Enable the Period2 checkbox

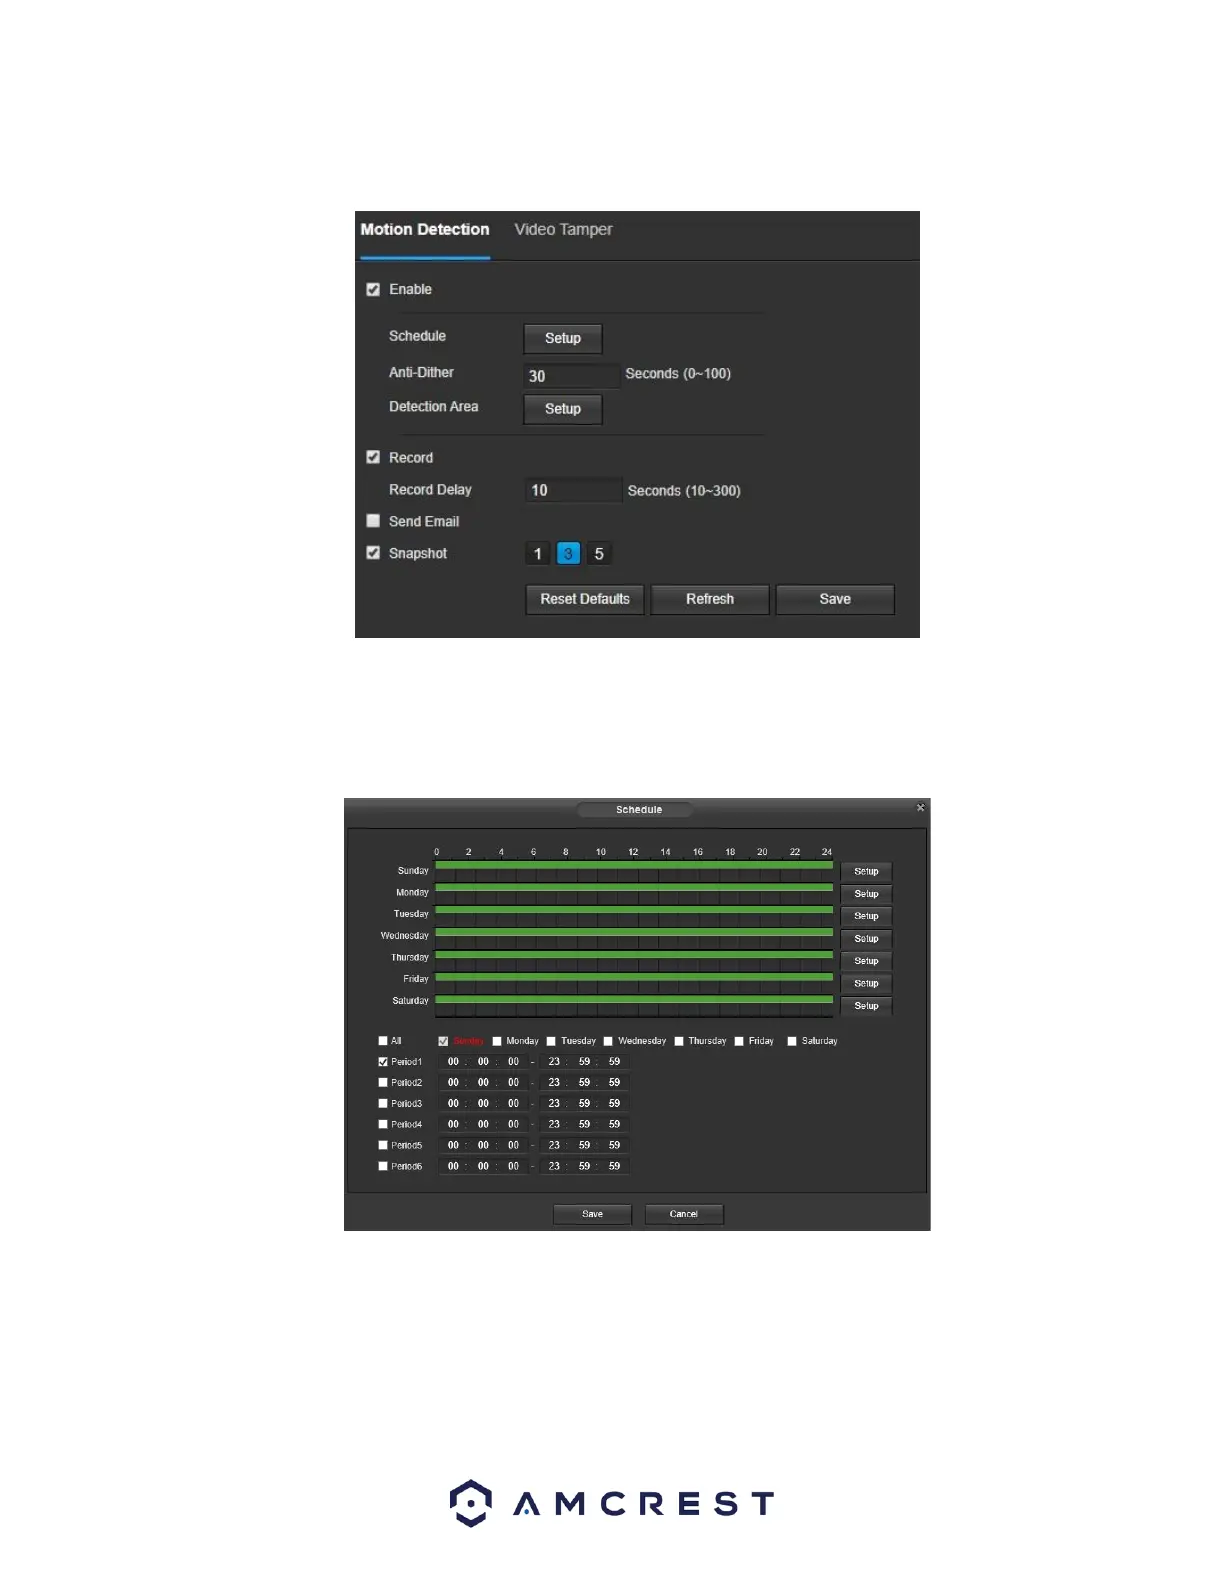pyautogui.click(x=383, y=1083)
